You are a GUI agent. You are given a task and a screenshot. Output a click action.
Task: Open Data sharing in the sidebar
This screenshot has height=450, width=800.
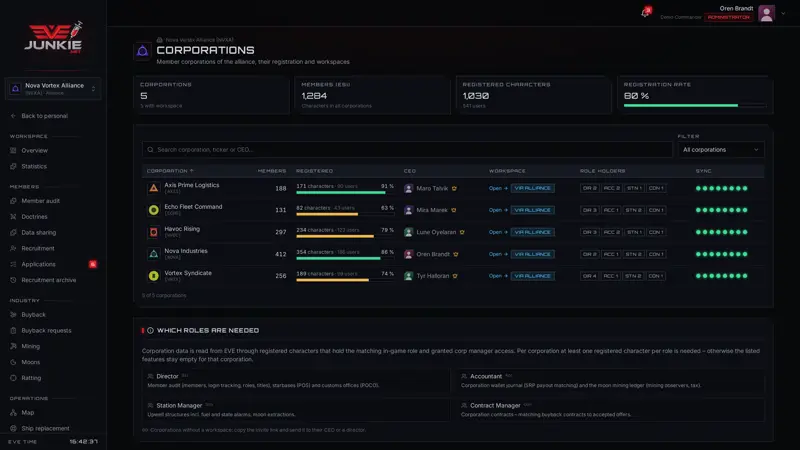pos(38,233)
